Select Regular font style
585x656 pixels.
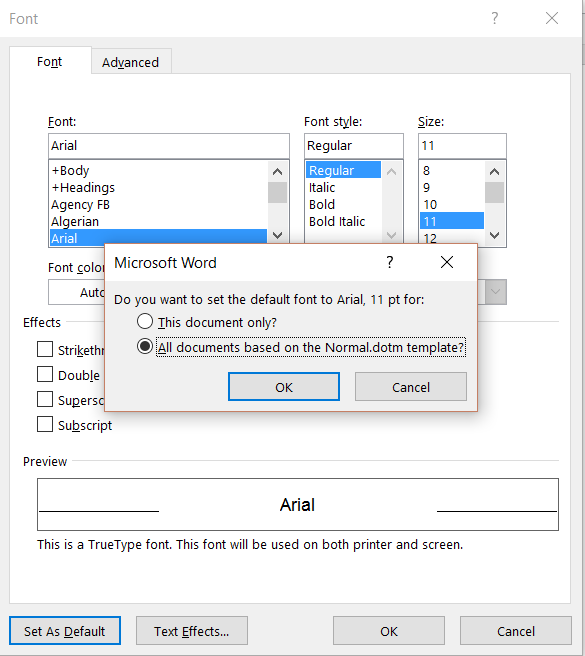tap(343, 170)
